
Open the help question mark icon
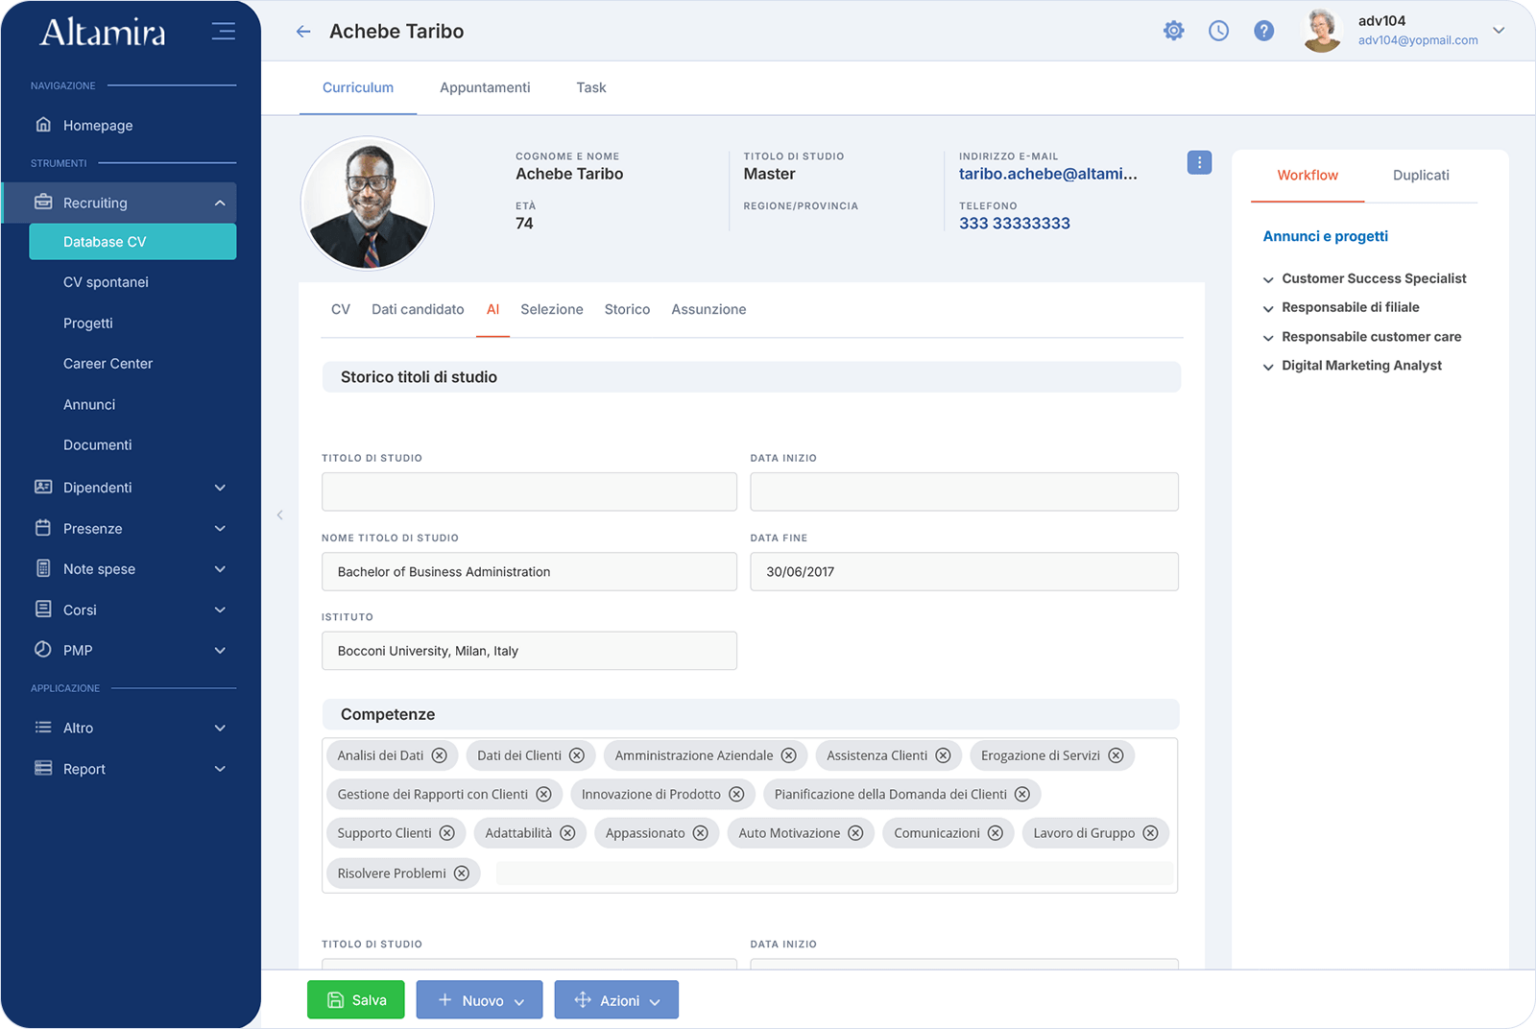pyautogui.click(x=1264, y=31)
